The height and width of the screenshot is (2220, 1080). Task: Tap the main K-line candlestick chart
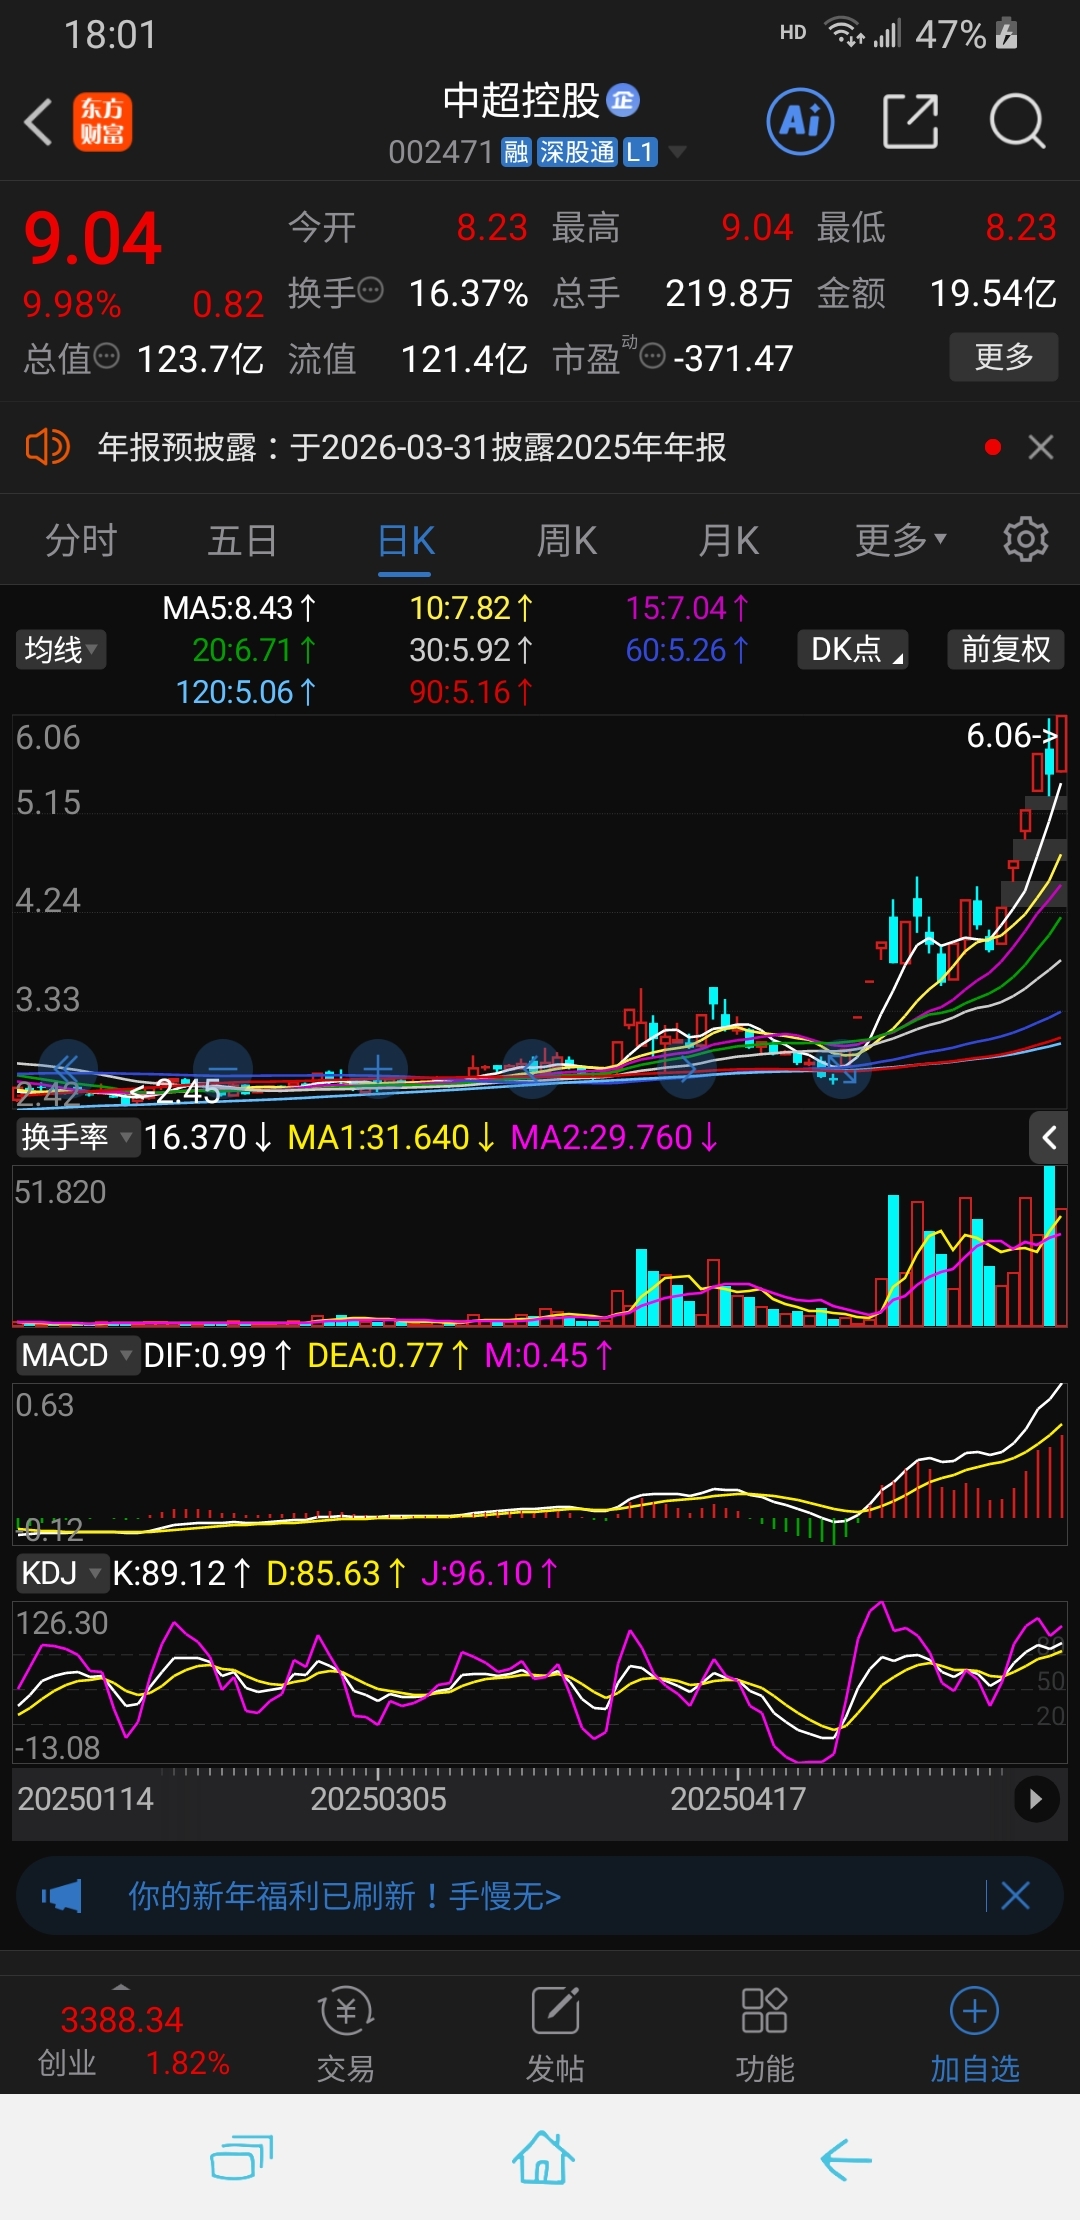(x=540, y=910)
